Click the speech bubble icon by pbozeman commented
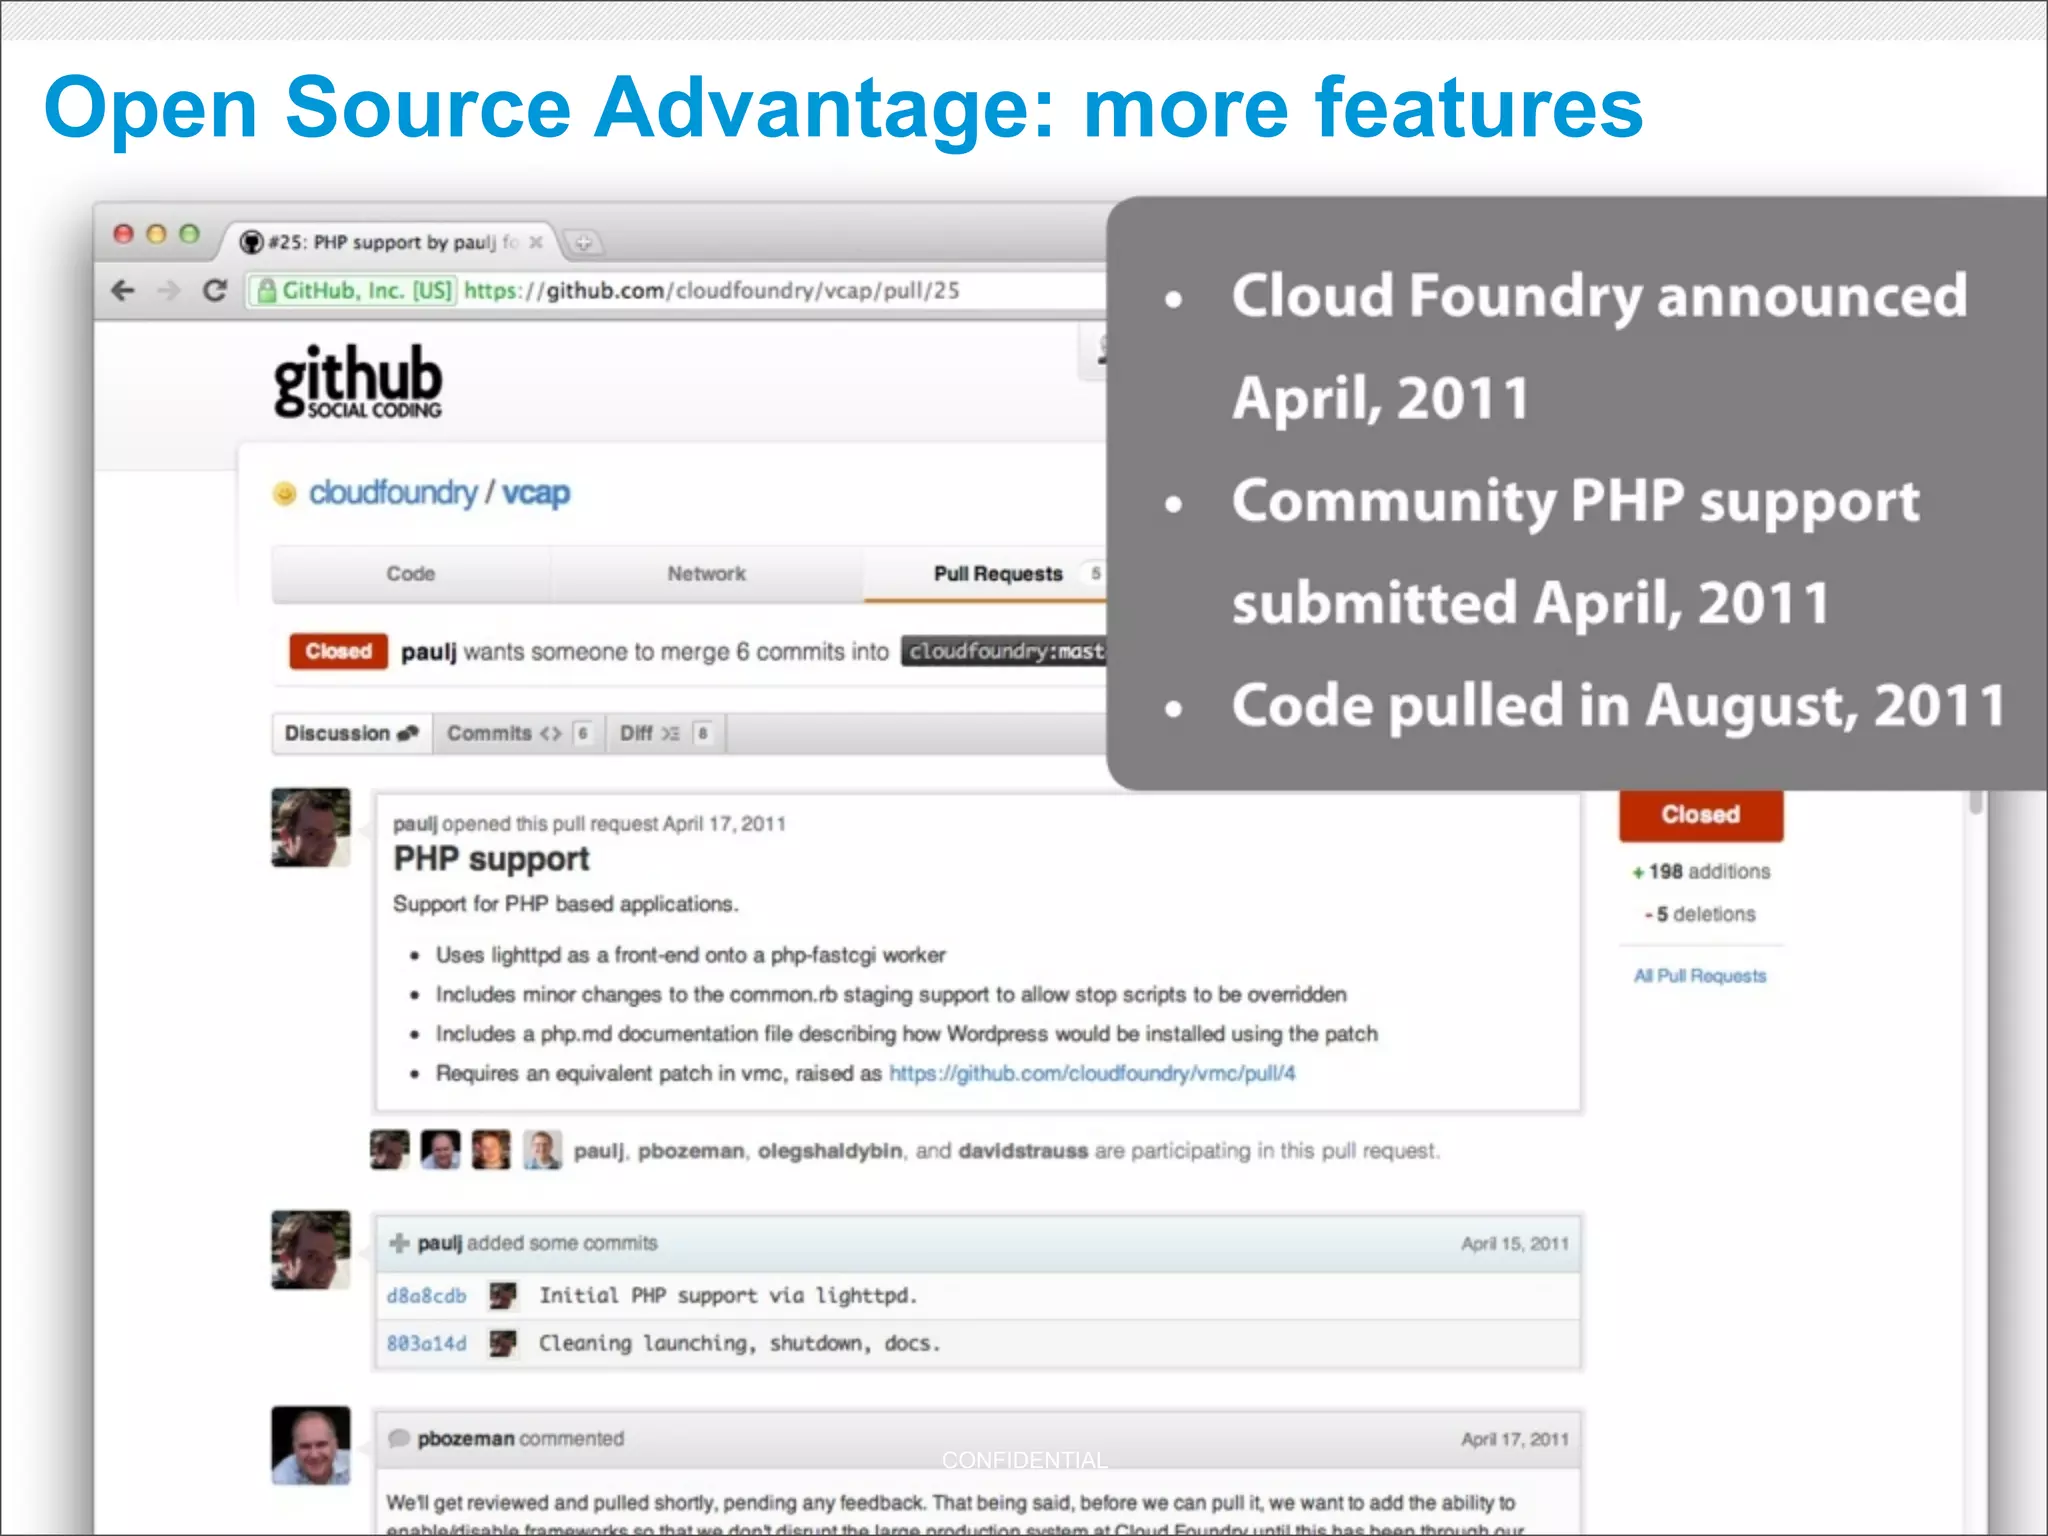 click(x=399, y=1439)
